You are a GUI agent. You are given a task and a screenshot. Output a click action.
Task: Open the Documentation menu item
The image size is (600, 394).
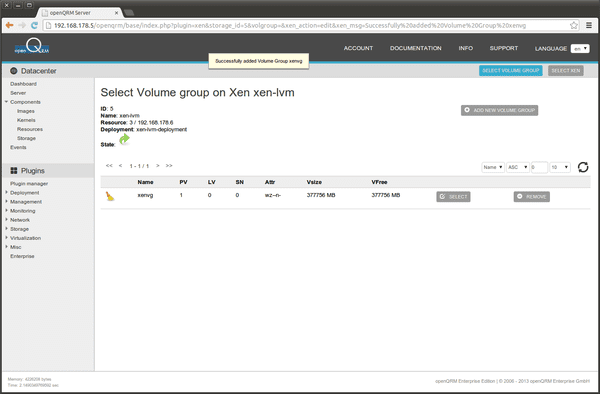point(416,48)
